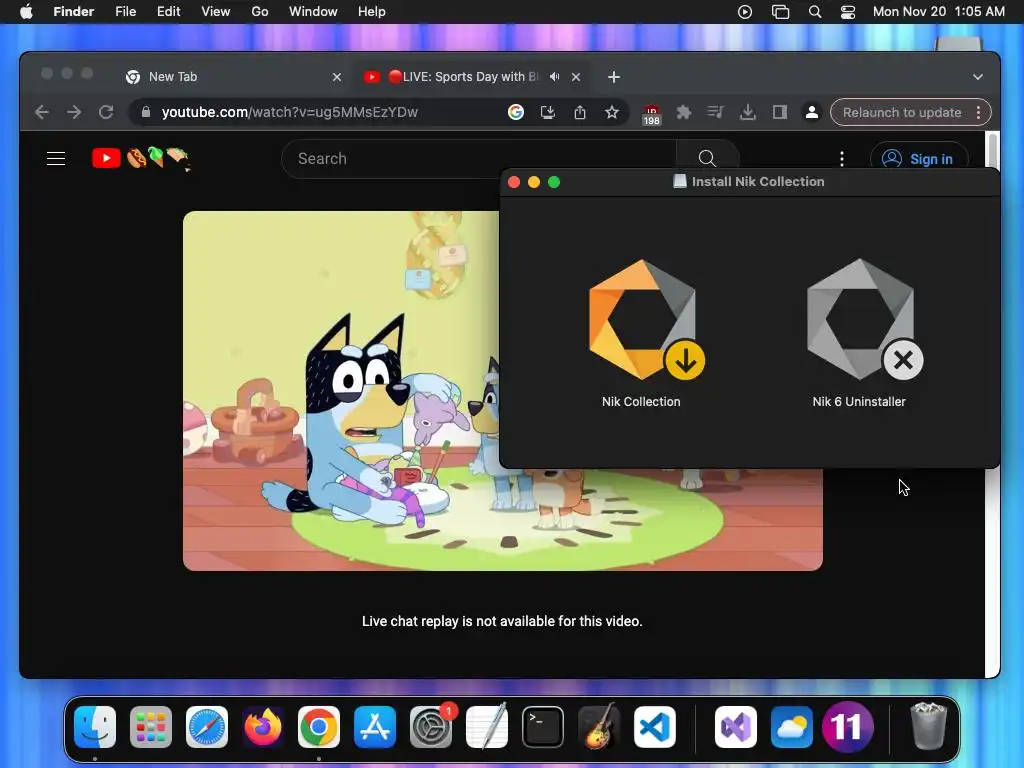Expand the tab search chevron

978,77
